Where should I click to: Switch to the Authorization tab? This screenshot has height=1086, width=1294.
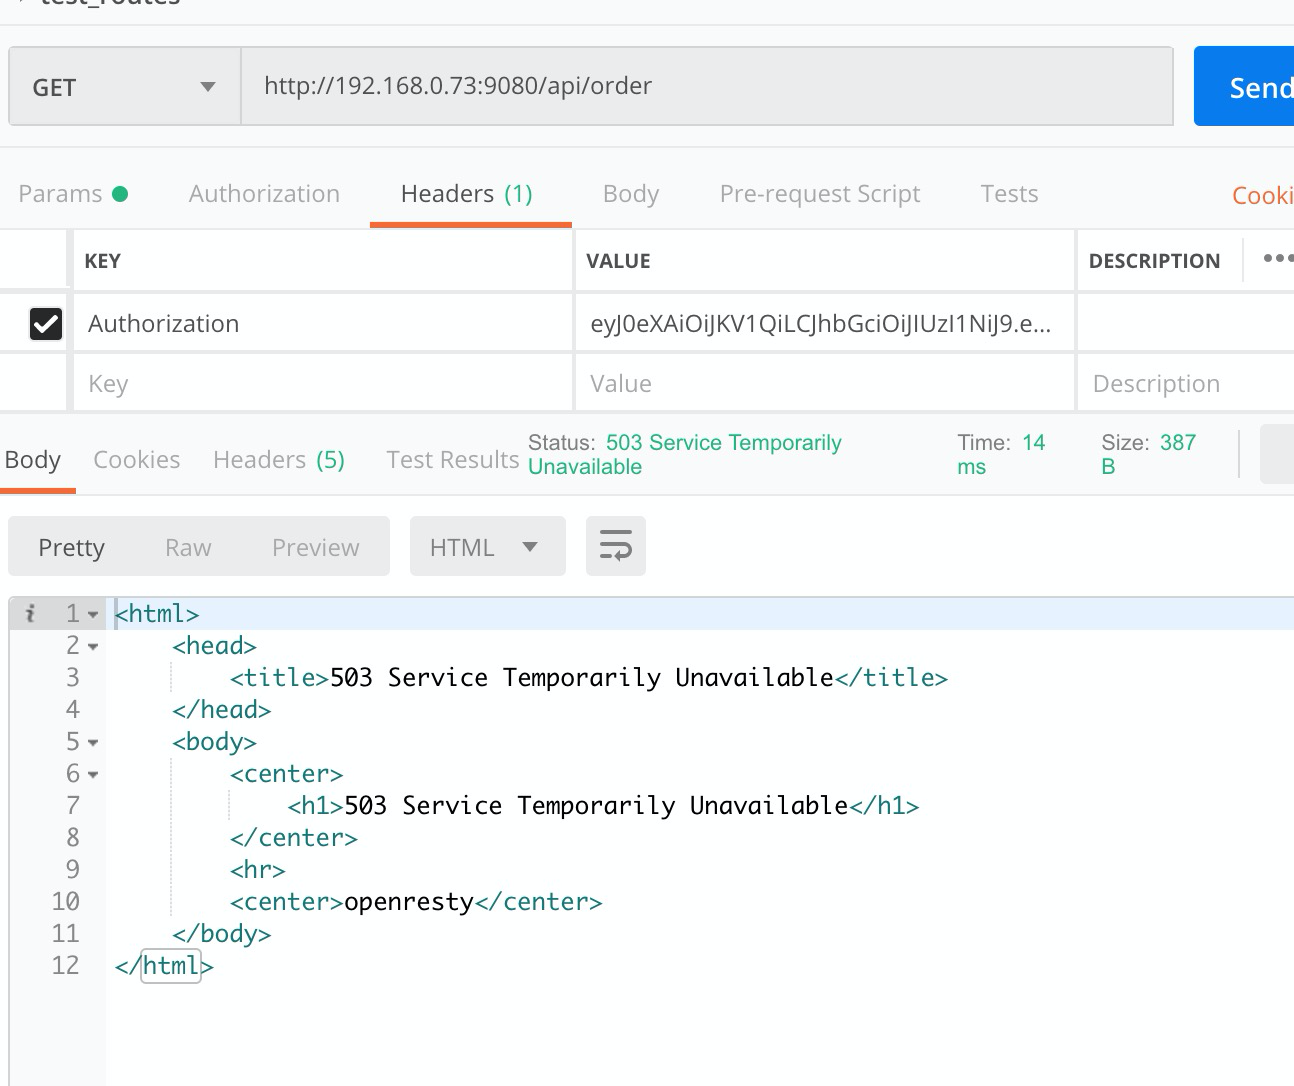263,193
